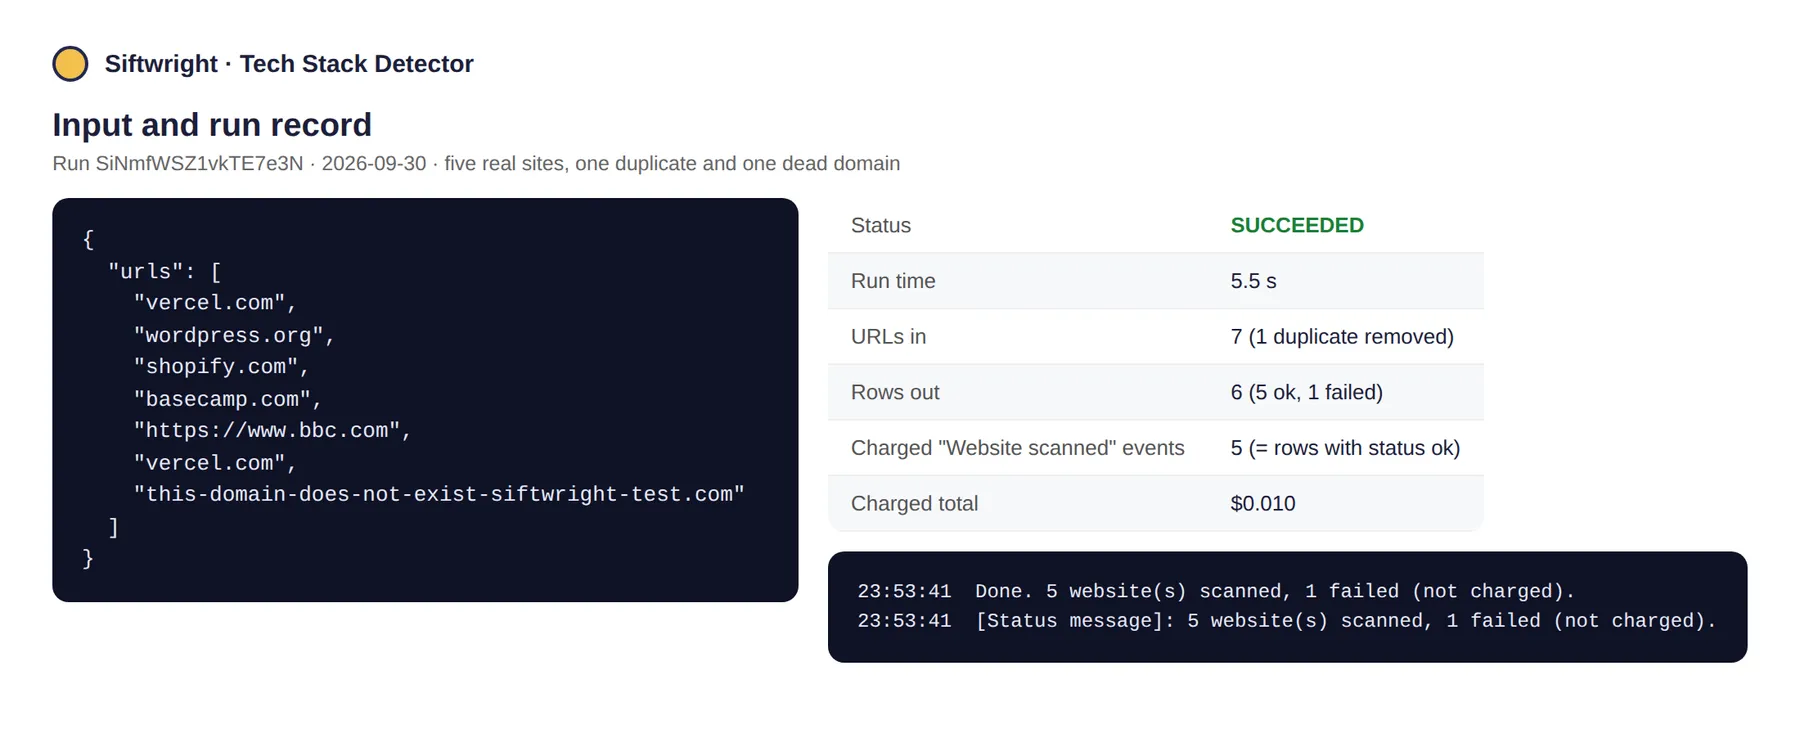Click the "Siftwright · Tech Stack Detector" title
Screen dimensions: 1800x738
[289, 64]
